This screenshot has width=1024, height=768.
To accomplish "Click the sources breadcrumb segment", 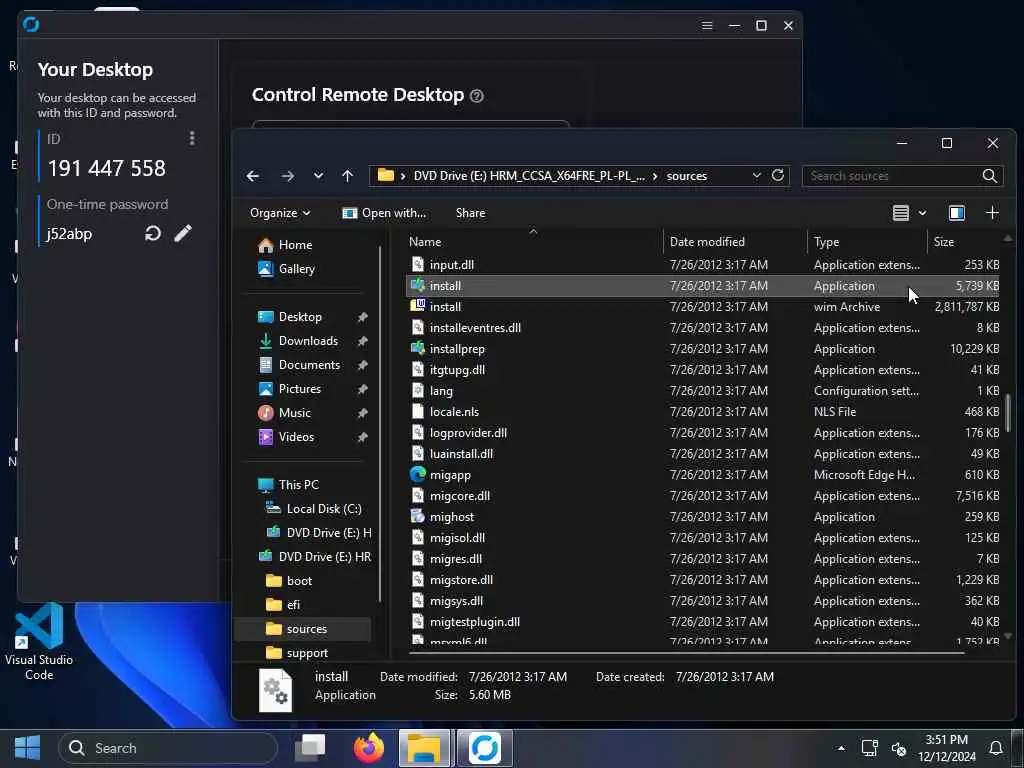I will [x=686, y=176].
